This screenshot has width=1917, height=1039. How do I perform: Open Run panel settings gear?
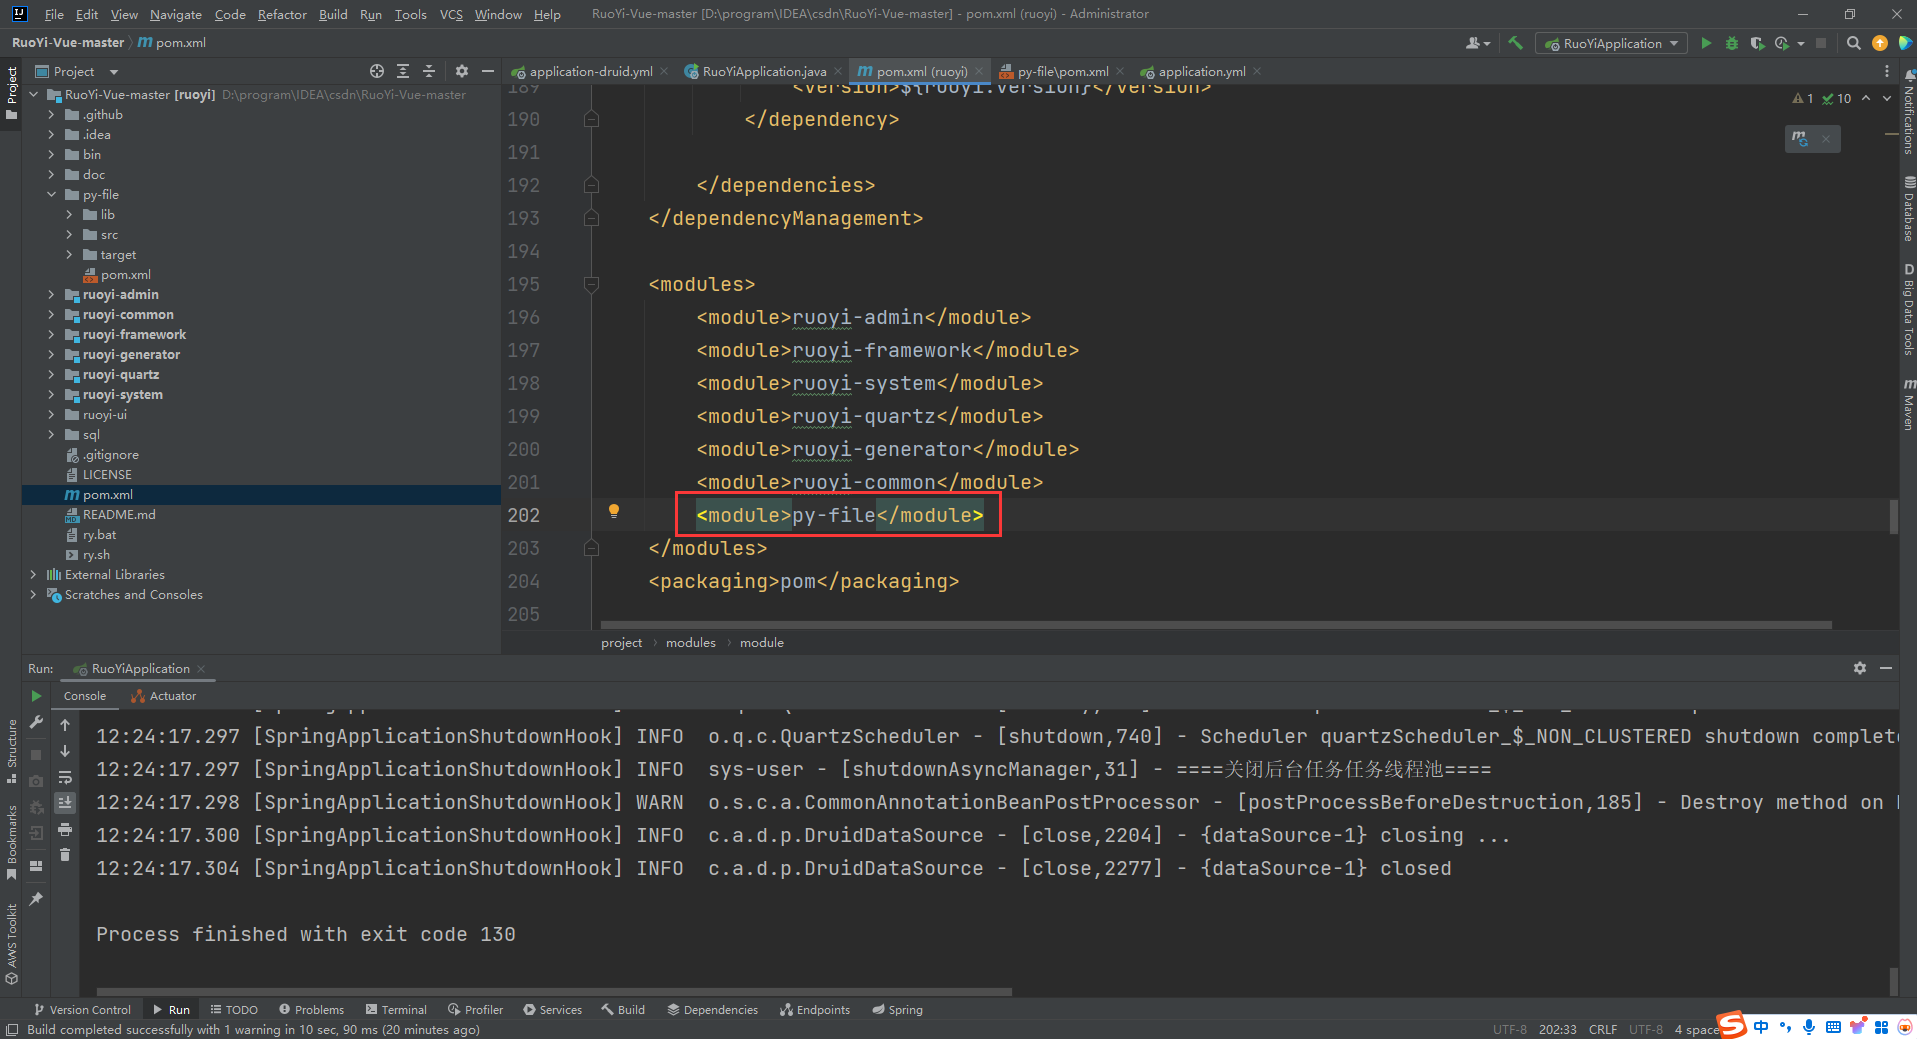point(1860,668)
